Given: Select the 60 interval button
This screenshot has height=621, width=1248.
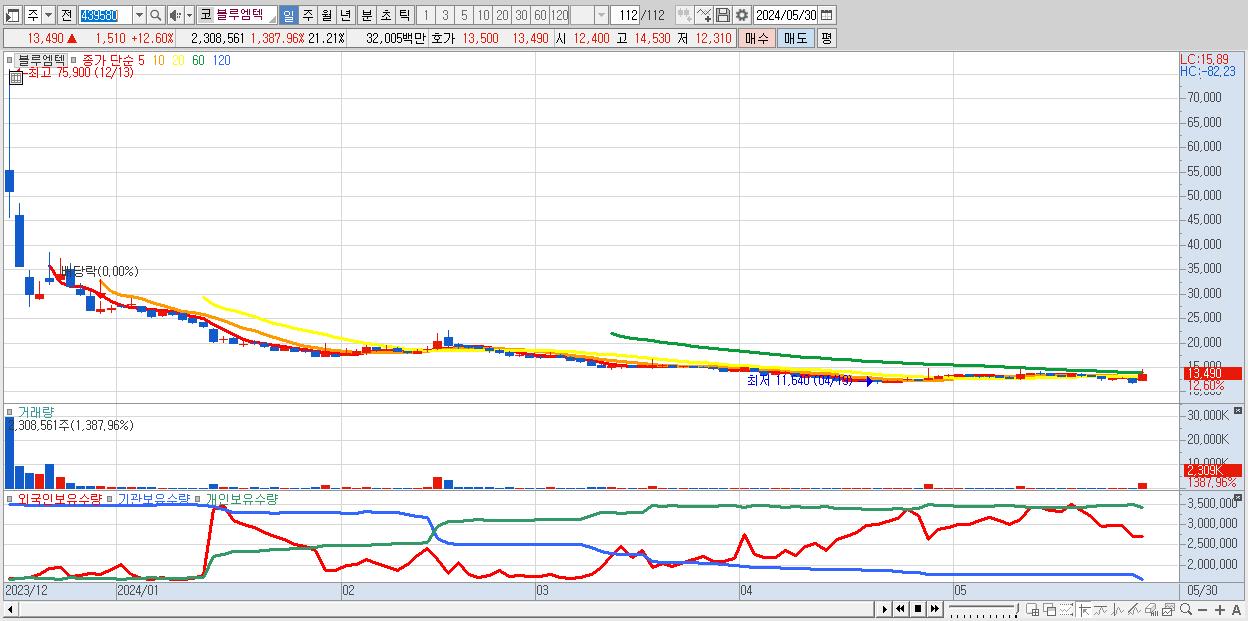Looking at the screenshot, I should [541, 15].
